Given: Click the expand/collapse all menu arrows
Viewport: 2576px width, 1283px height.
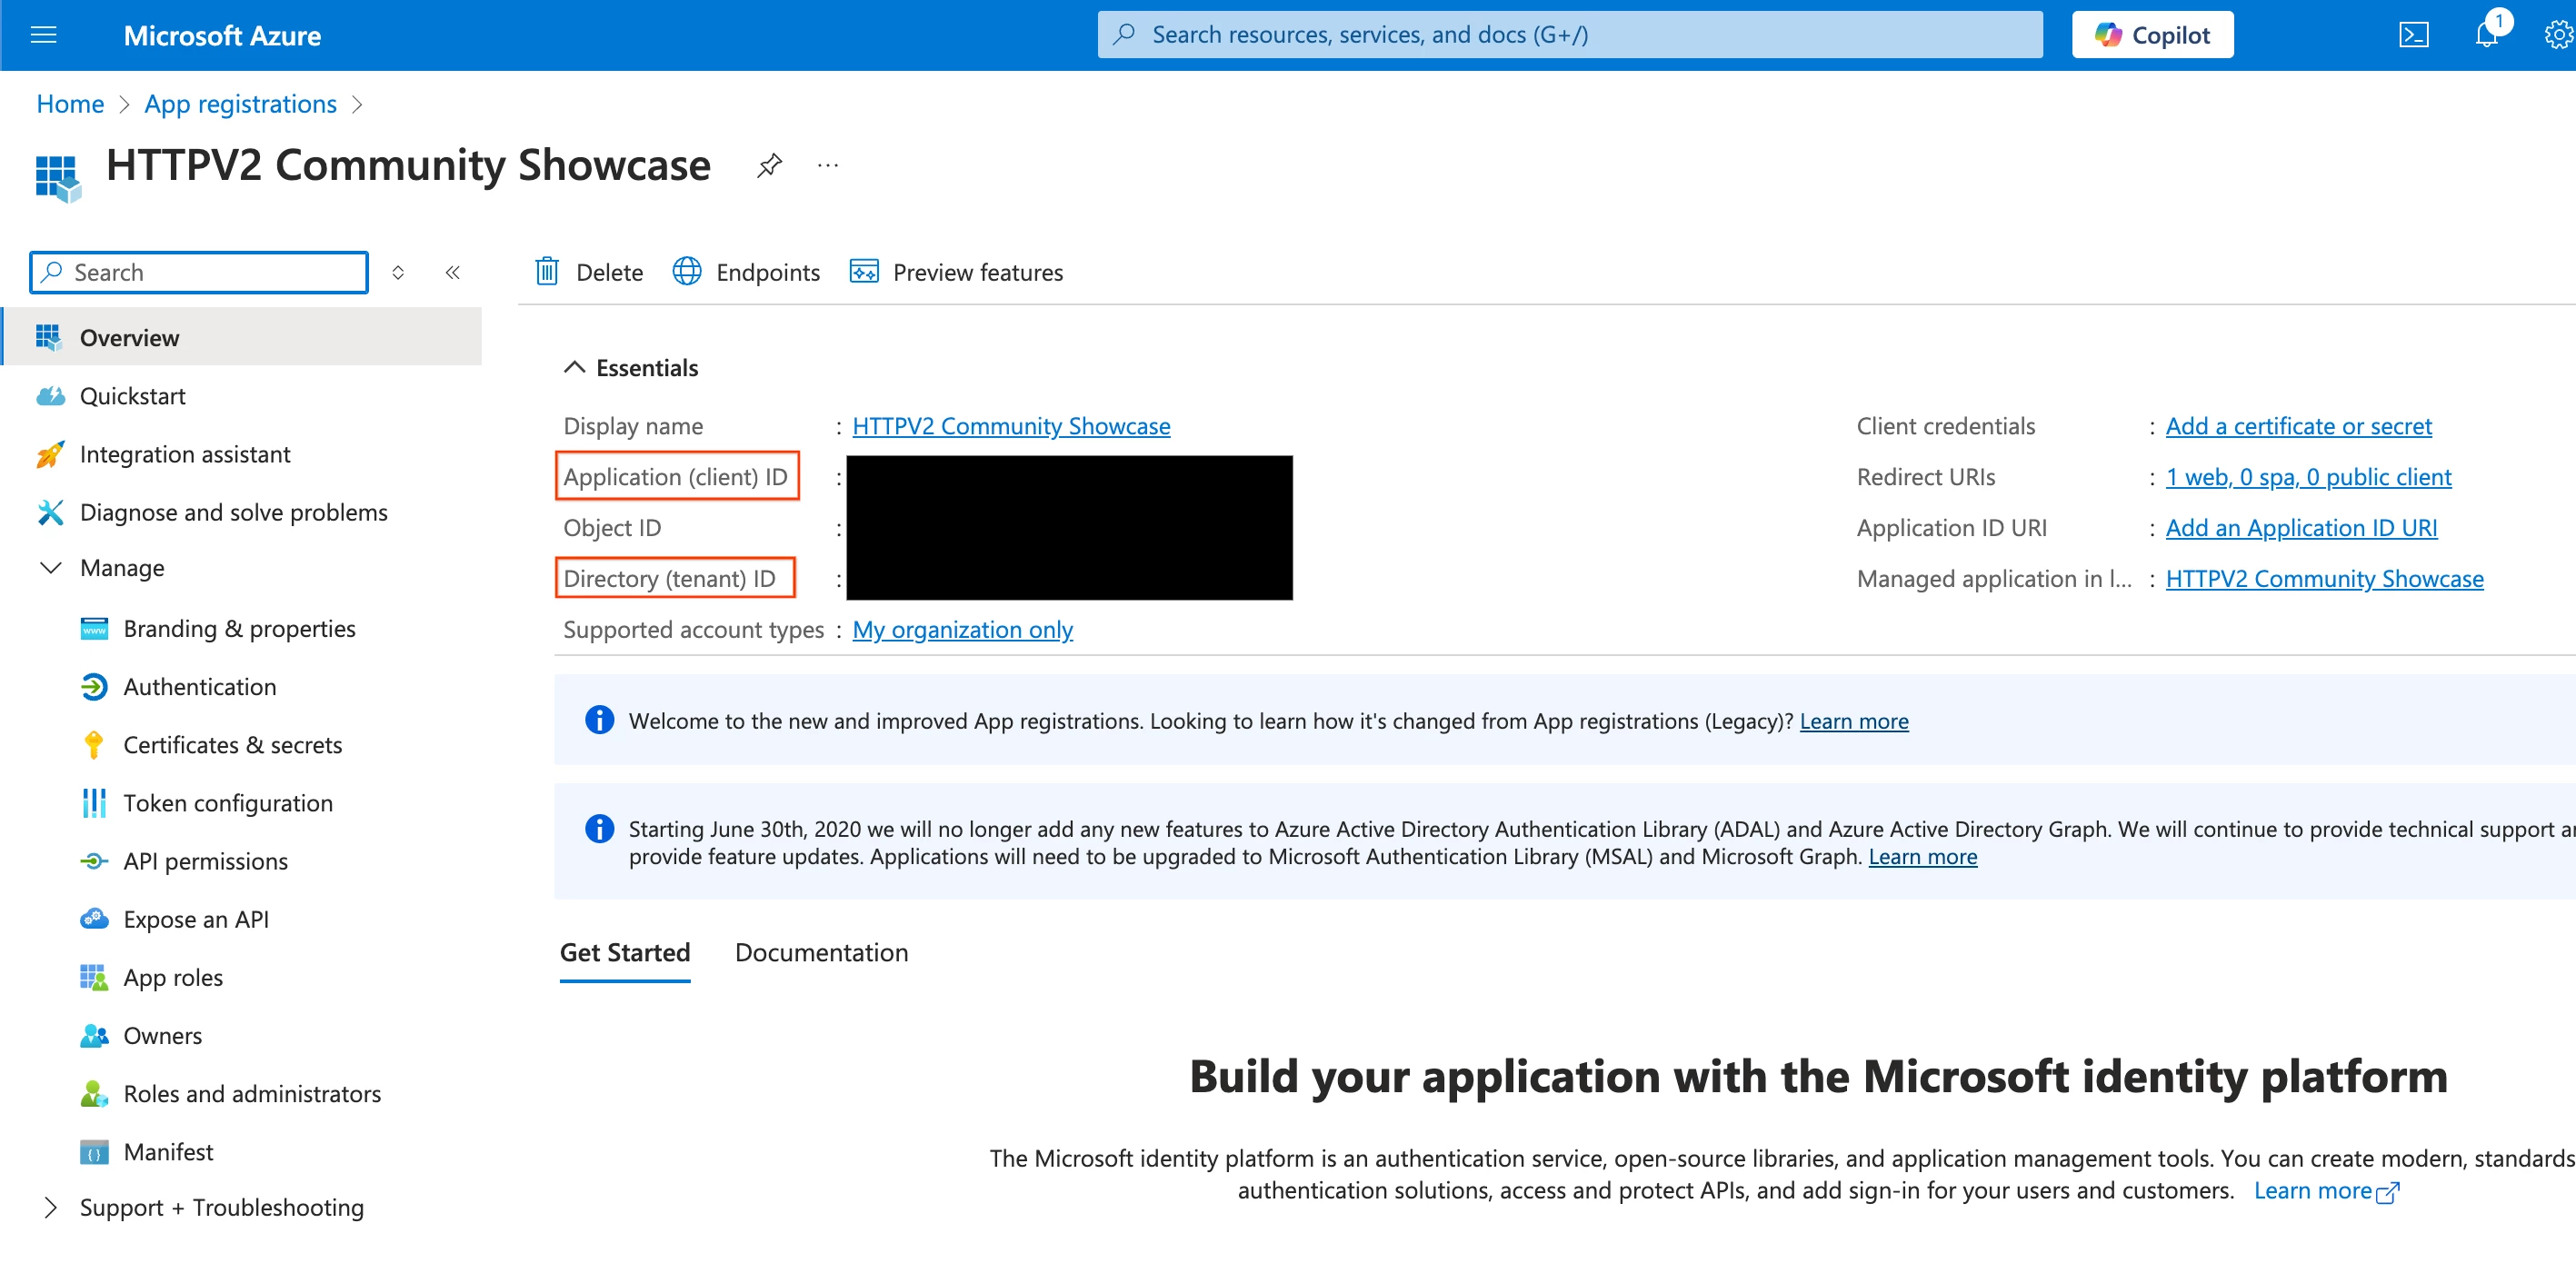Looking at the screenshot, I should pos(398,273).
